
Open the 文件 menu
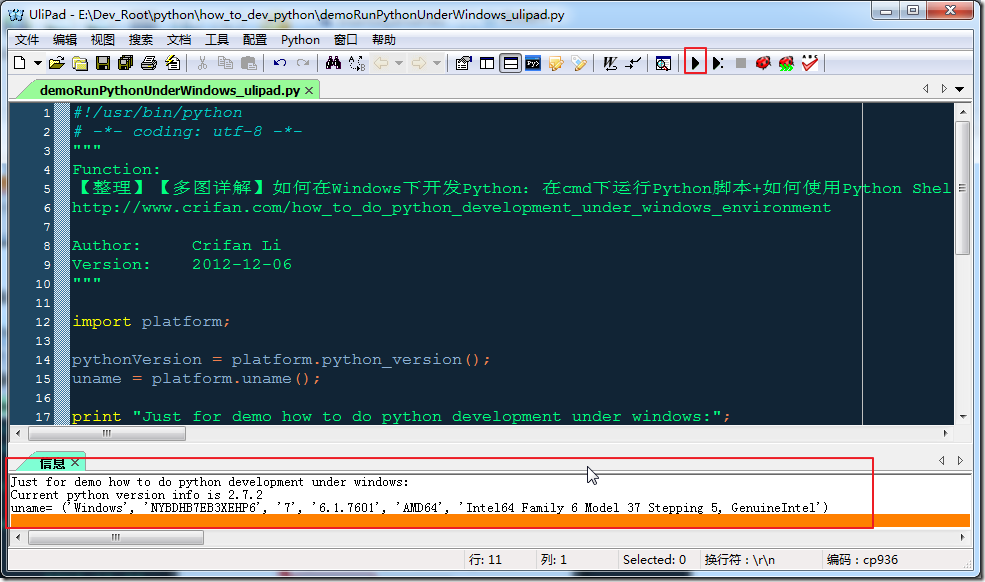[x=27, y=40]
